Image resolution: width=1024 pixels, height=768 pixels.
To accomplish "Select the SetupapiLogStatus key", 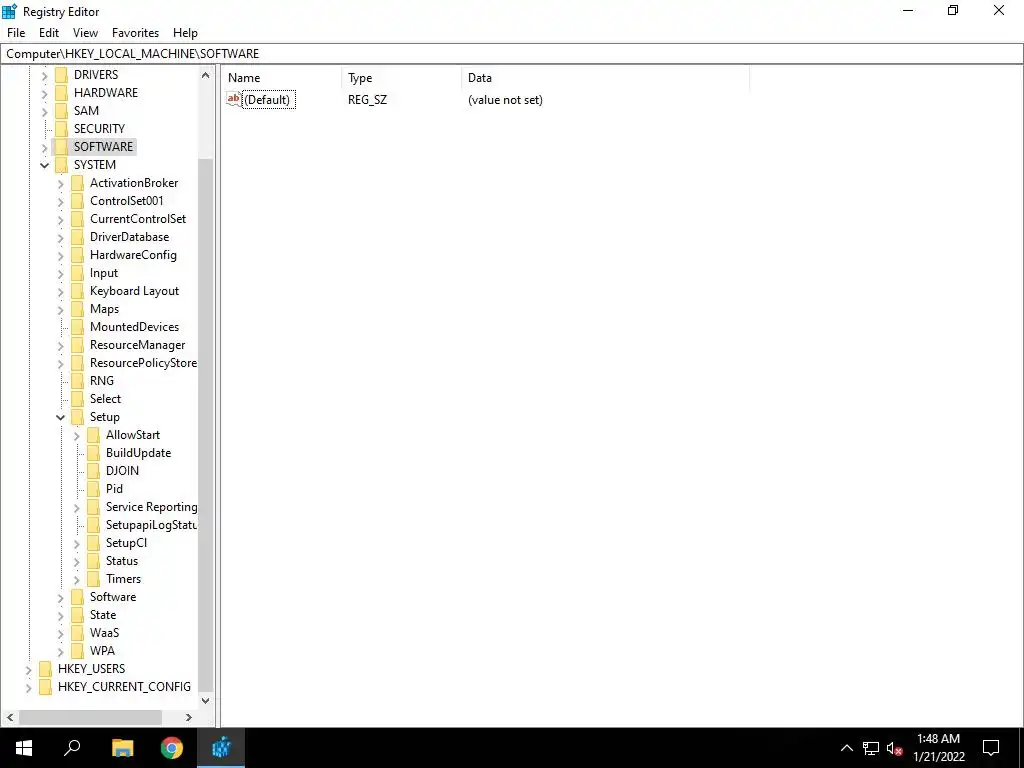I will [x=151, y=524].
